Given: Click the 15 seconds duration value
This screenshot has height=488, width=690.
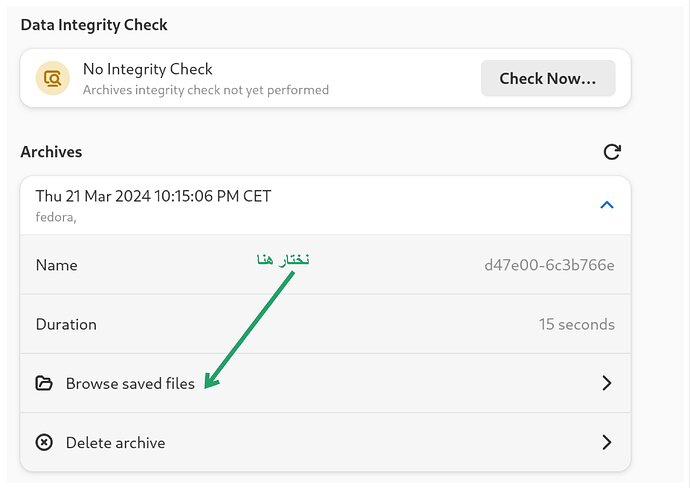Looking at the screenshot, I should pyautogui.click(x=576, y=324).
